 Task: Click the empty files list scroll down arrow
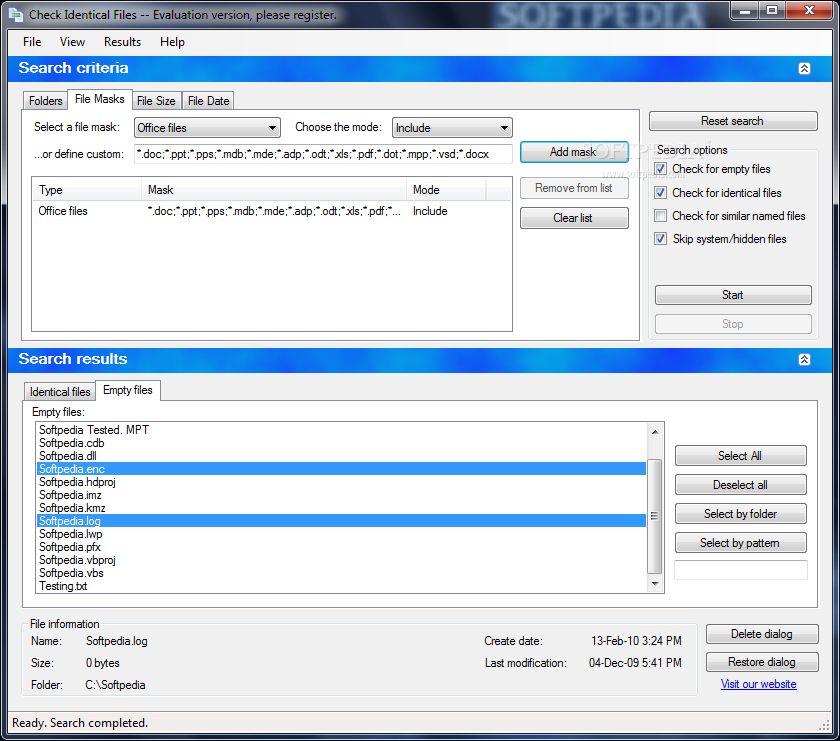(655, 583)
